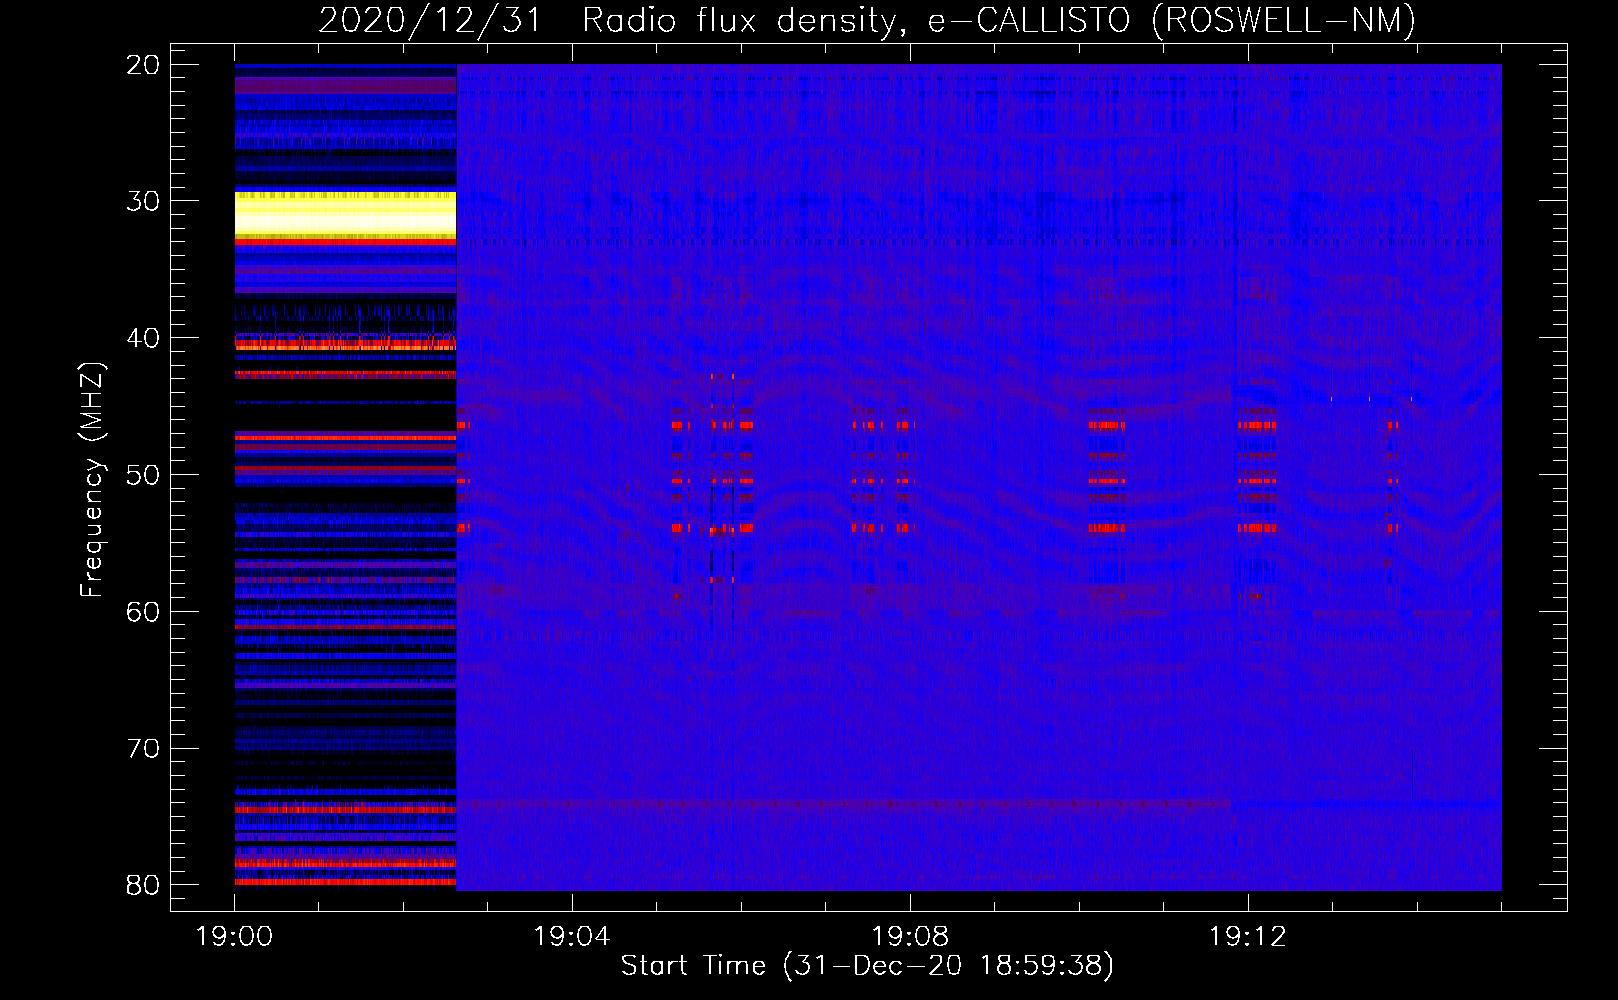Click the 'Start Time (31-Dec-20 18:59:38)' axis label

tap(867, 966)
